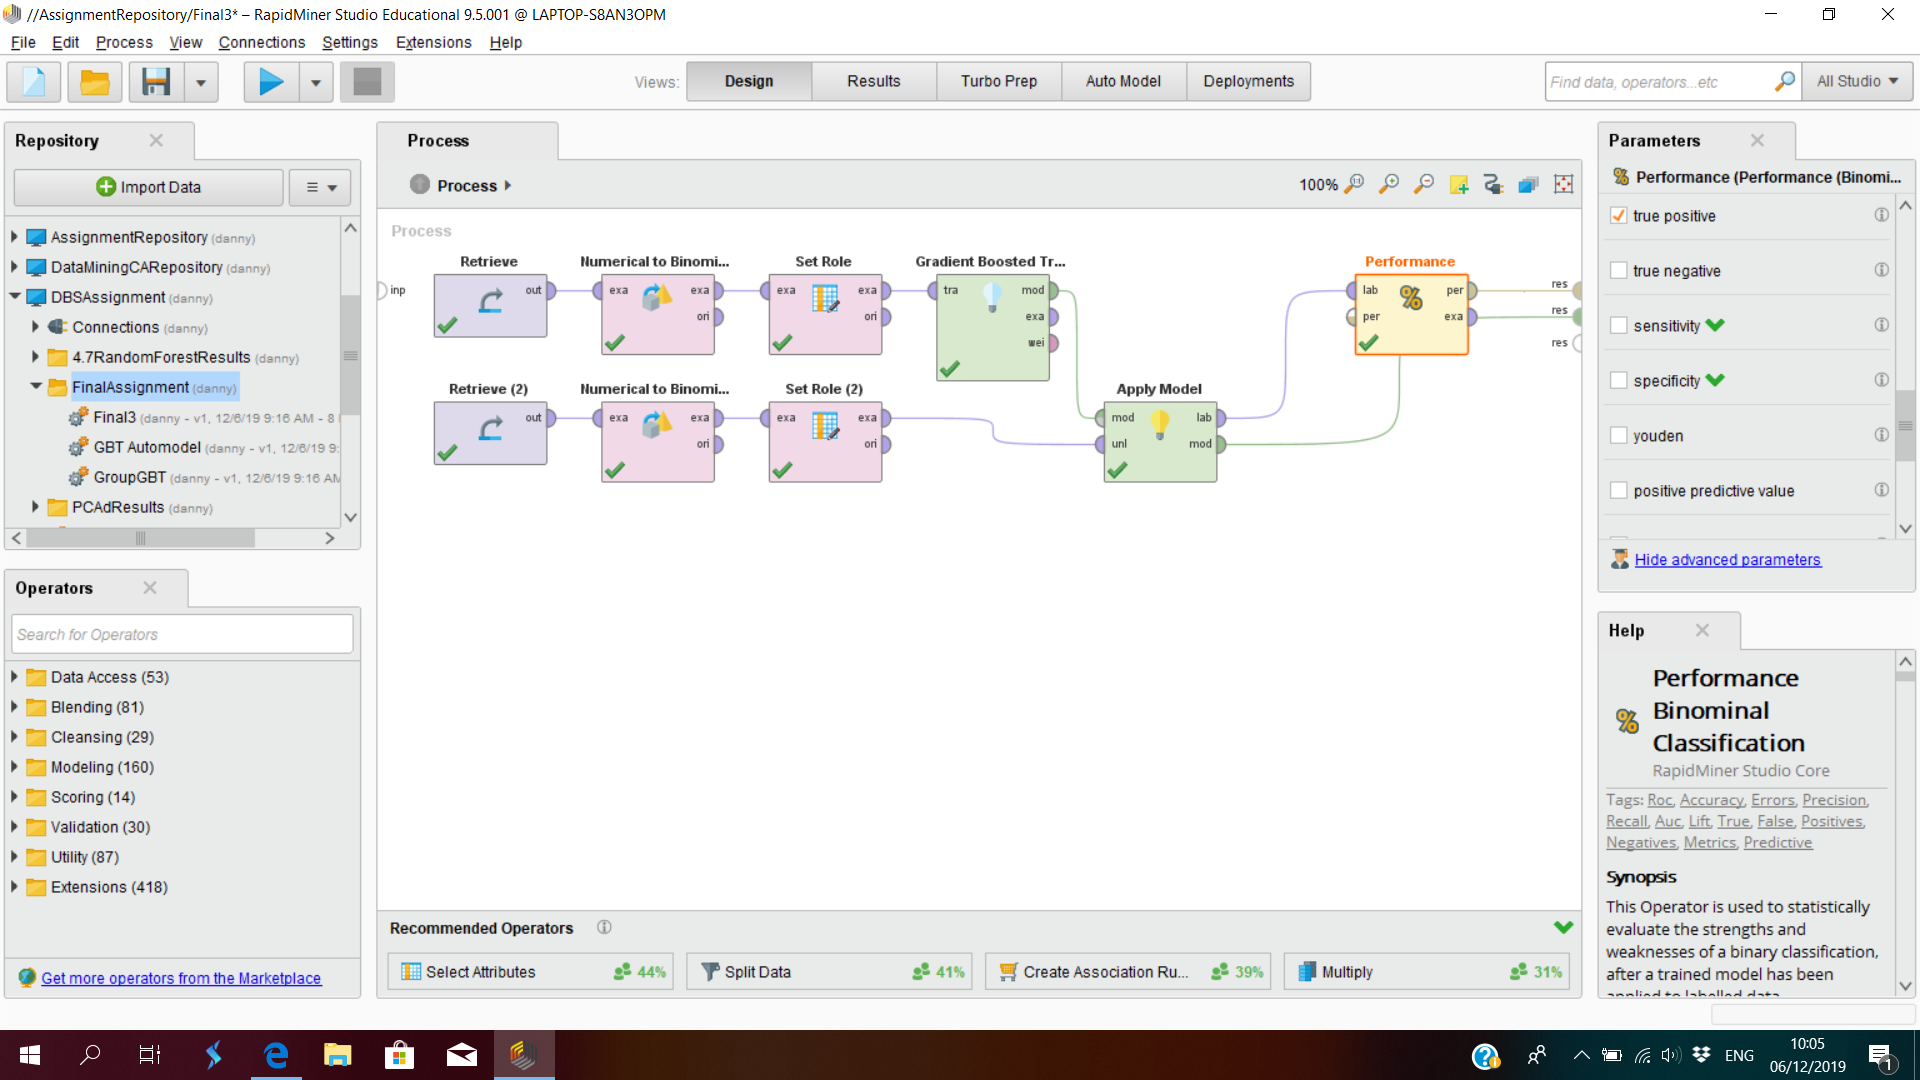Create a new process with the blank page icon
This screenshot has width=1920, height=1080.
pos(34,82)
